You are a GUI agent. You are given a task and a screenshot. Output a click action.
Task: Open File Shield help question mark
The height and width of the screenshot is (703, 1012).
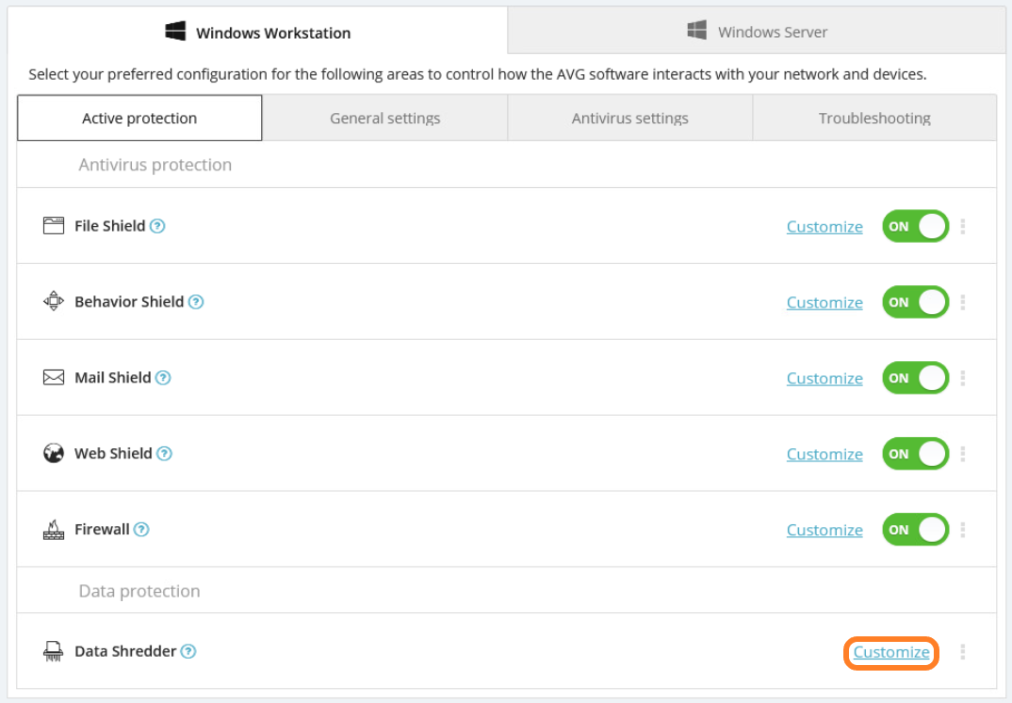pyautogui.click(x=157, y=226)
